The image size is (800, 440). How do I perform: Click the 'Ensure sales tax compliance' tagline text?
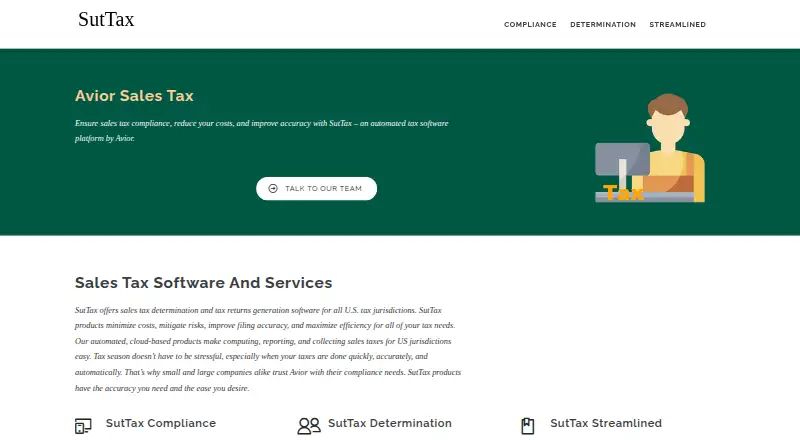pos(262,131)
